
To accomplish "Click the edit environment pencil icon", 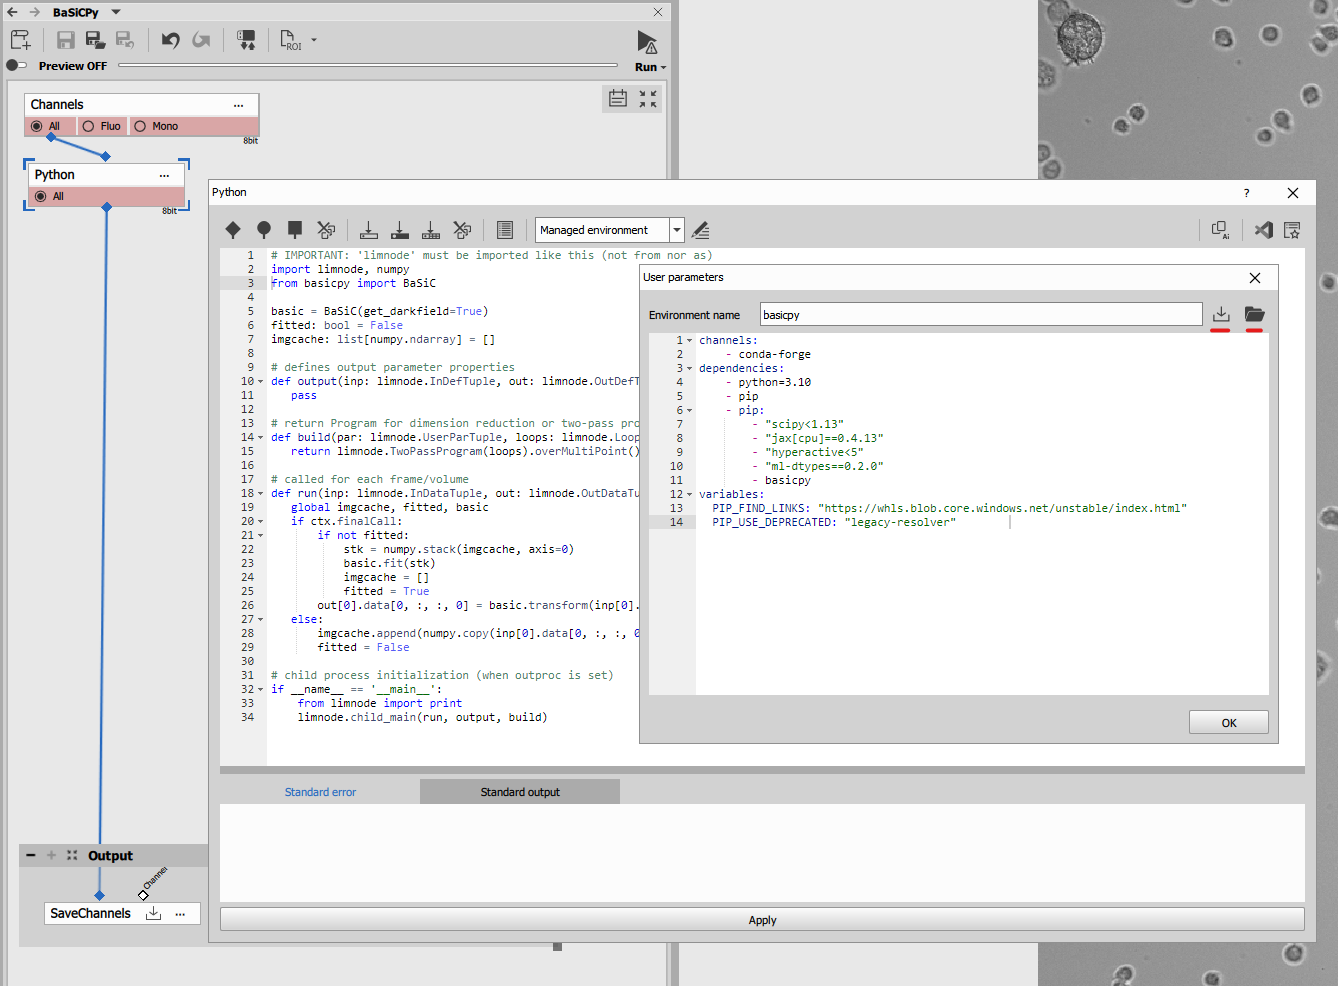I will click(x=701, y=230).
